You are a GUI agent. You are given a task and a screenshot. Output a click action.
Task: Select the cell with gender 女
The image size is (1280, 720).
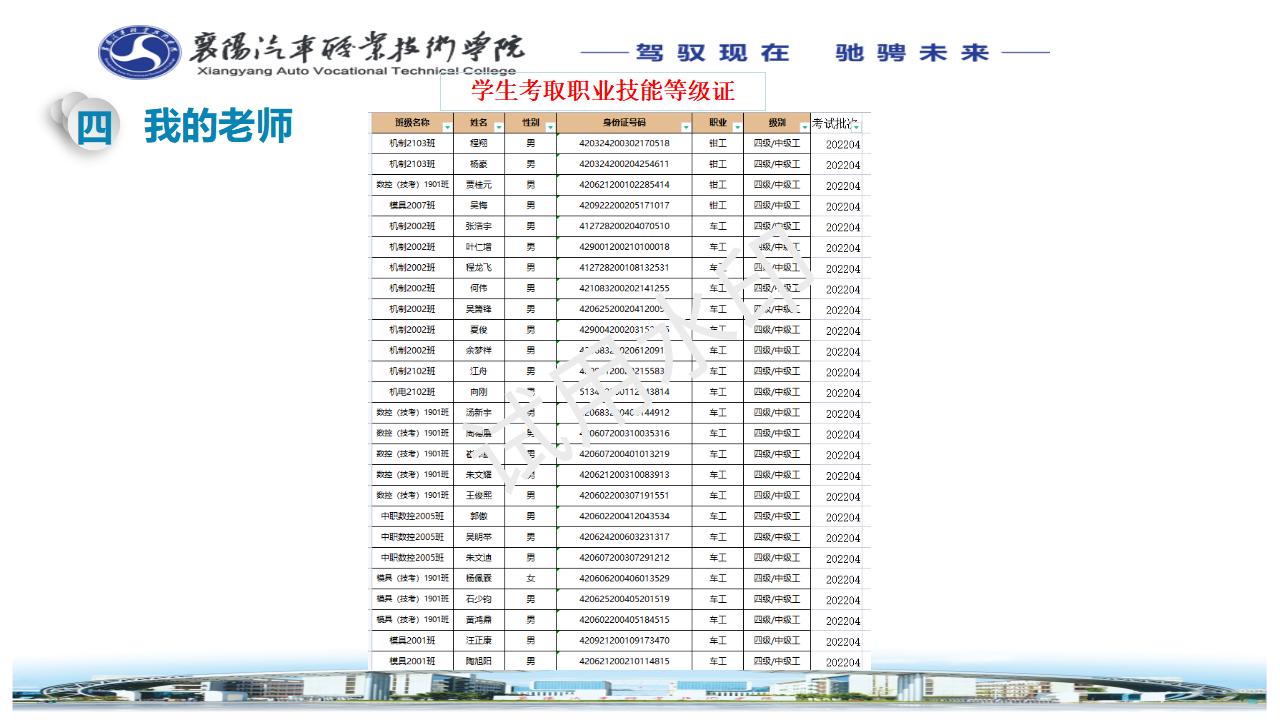tap(531, 578)
